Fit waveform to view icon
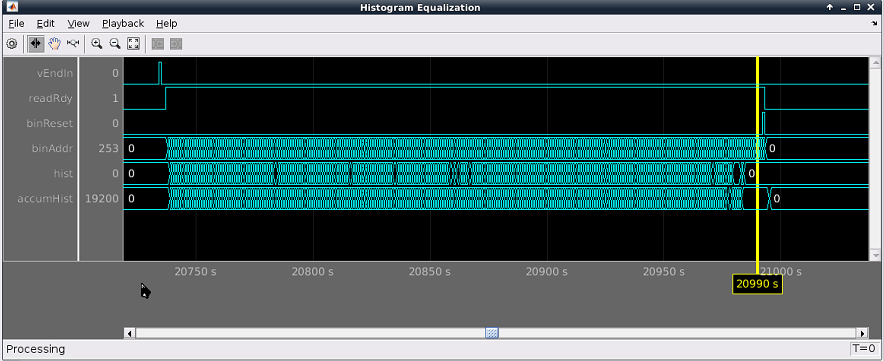The height and width of the screenshot is (361, 884). (x=134, y=43)
